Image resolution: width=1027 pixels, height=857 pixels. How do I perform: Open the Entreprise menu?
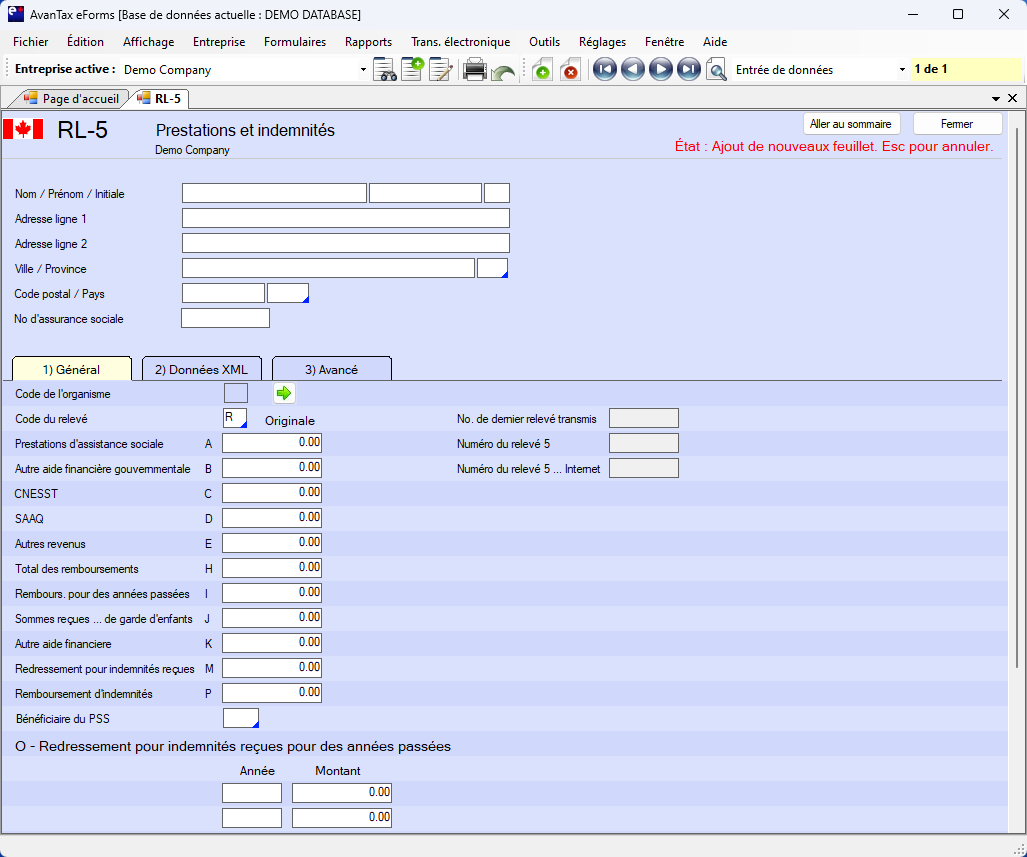[x=219, y=42]
